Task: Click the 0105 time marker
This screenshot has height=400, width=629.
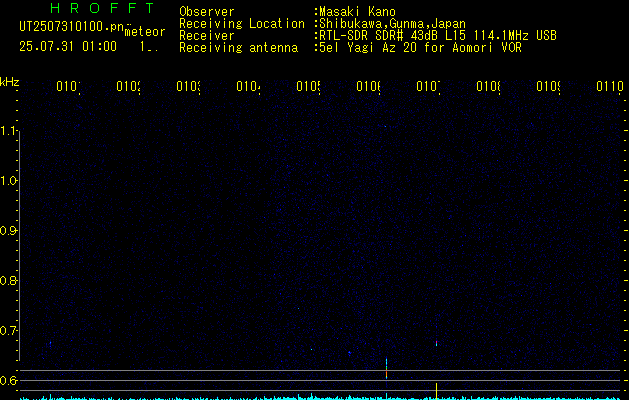Action: point(308,86)
